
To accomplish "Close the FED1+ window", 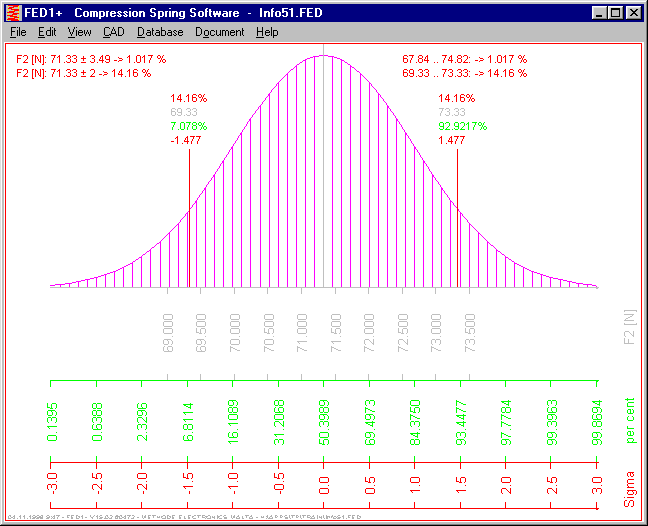I will [x=633, y=13].
